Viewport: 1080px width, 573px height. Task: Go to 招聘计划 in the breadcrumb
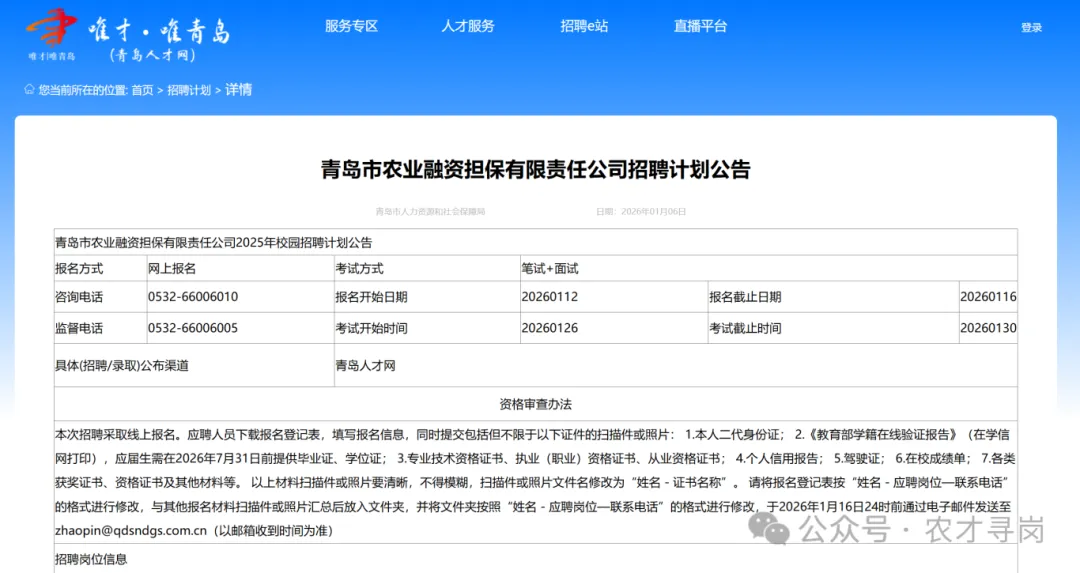[x=189, y=90]
